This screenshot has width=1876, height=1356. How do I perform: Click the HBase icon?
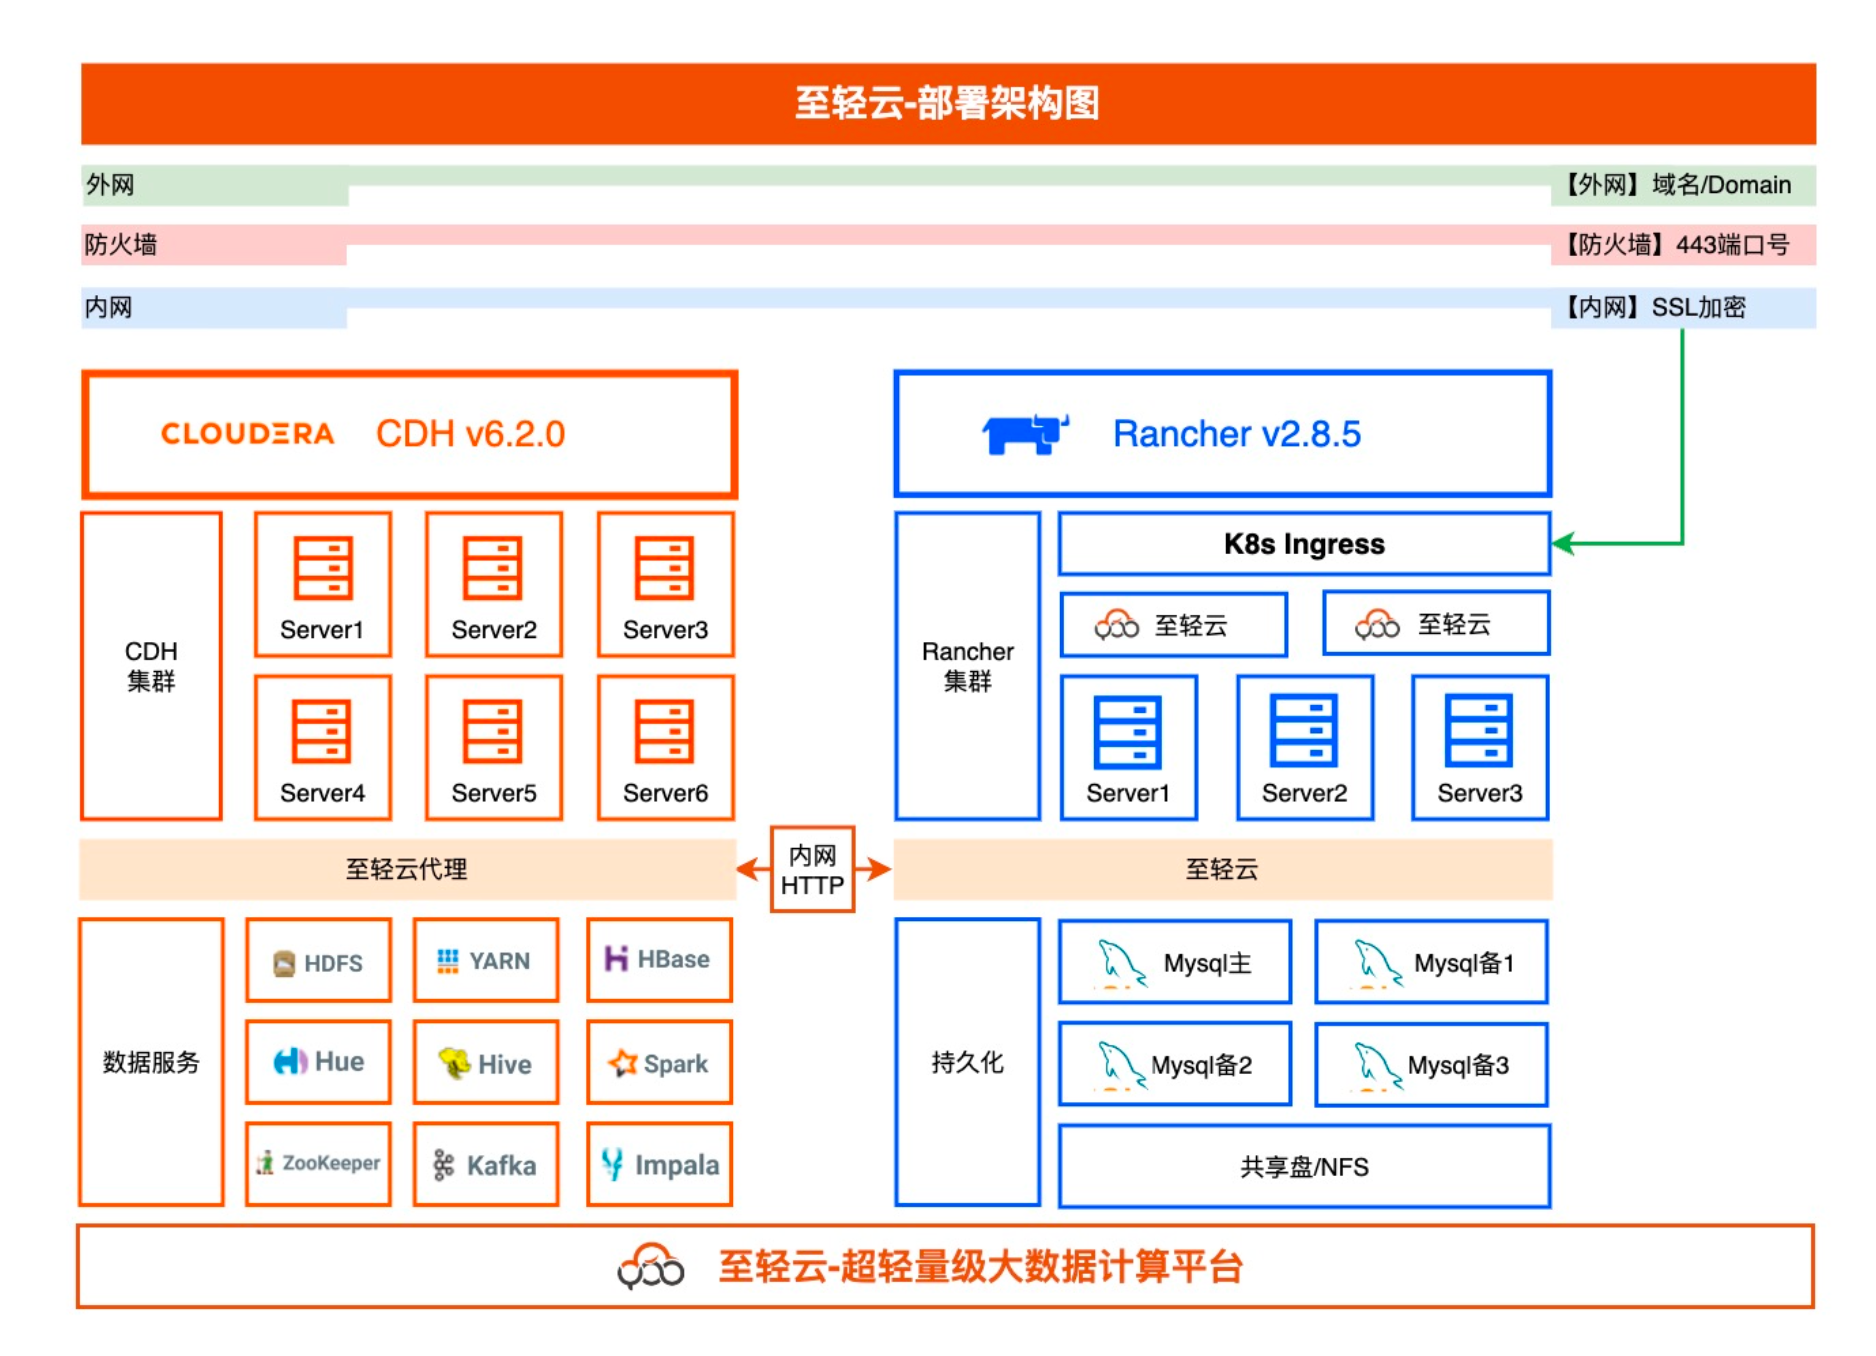coord(616,959)
